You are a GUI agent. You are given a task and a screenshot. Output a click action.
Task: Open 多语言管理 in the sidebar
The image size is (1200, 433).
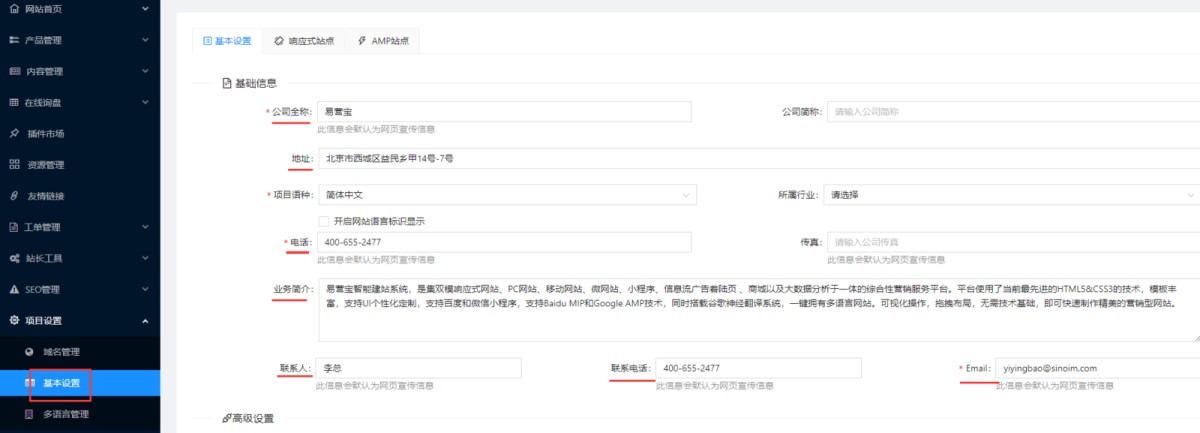coord(66,414)
